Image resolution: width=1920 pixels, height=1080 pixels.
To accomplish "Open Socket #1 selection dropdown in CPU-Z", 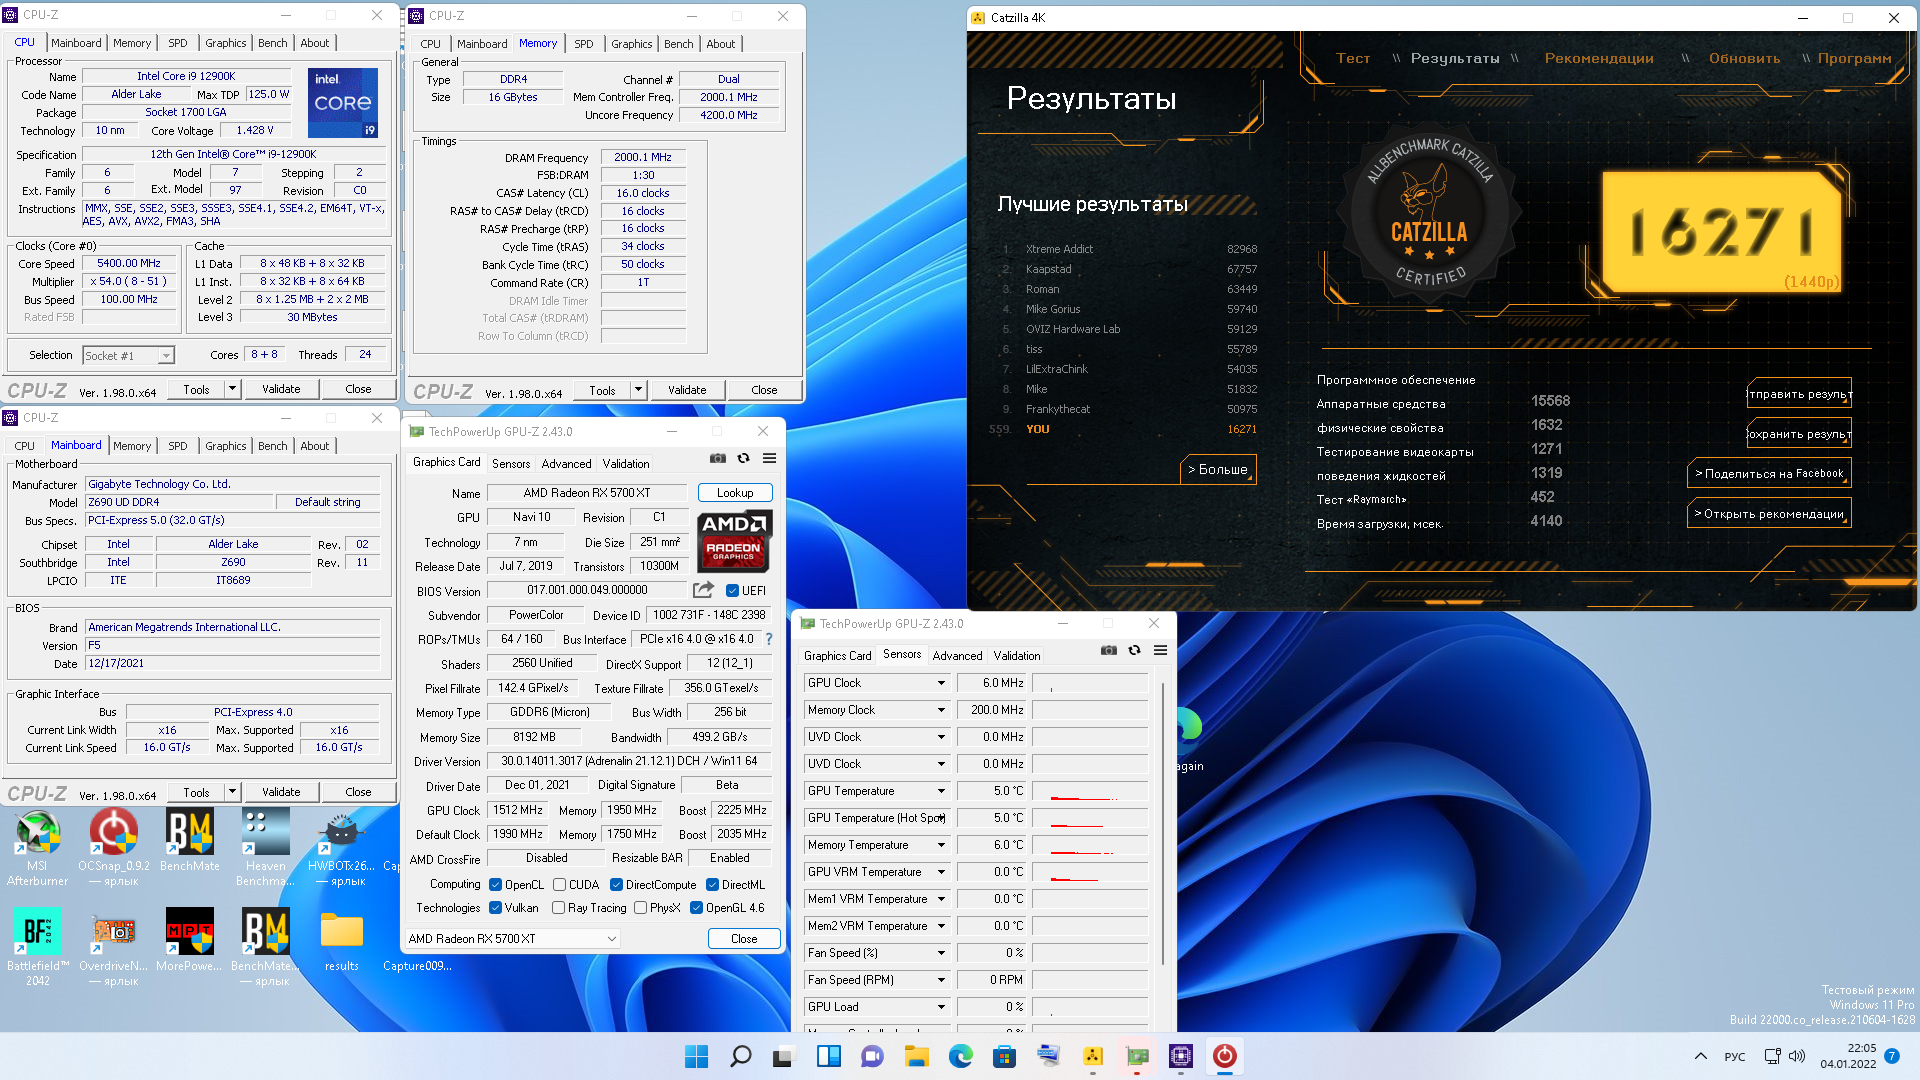I will (128, 355).
